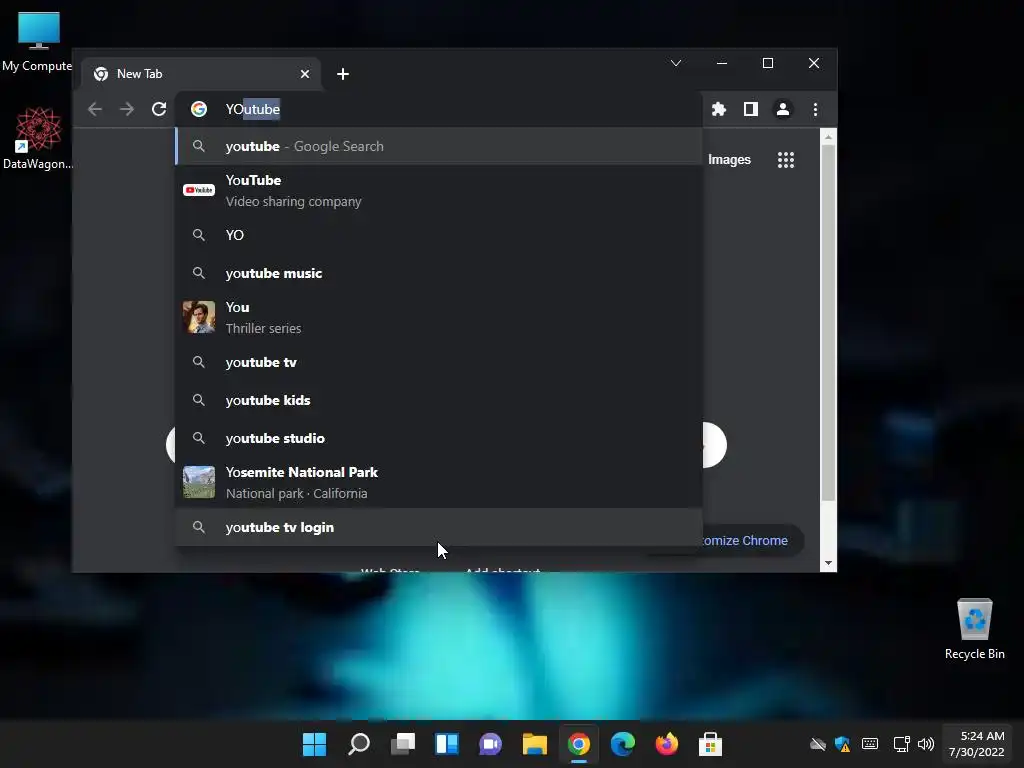The width and height of the screenshot is (1024, 768).
Task: Select the 'youtube studio' suggestion
Action: tap(439, 438)
